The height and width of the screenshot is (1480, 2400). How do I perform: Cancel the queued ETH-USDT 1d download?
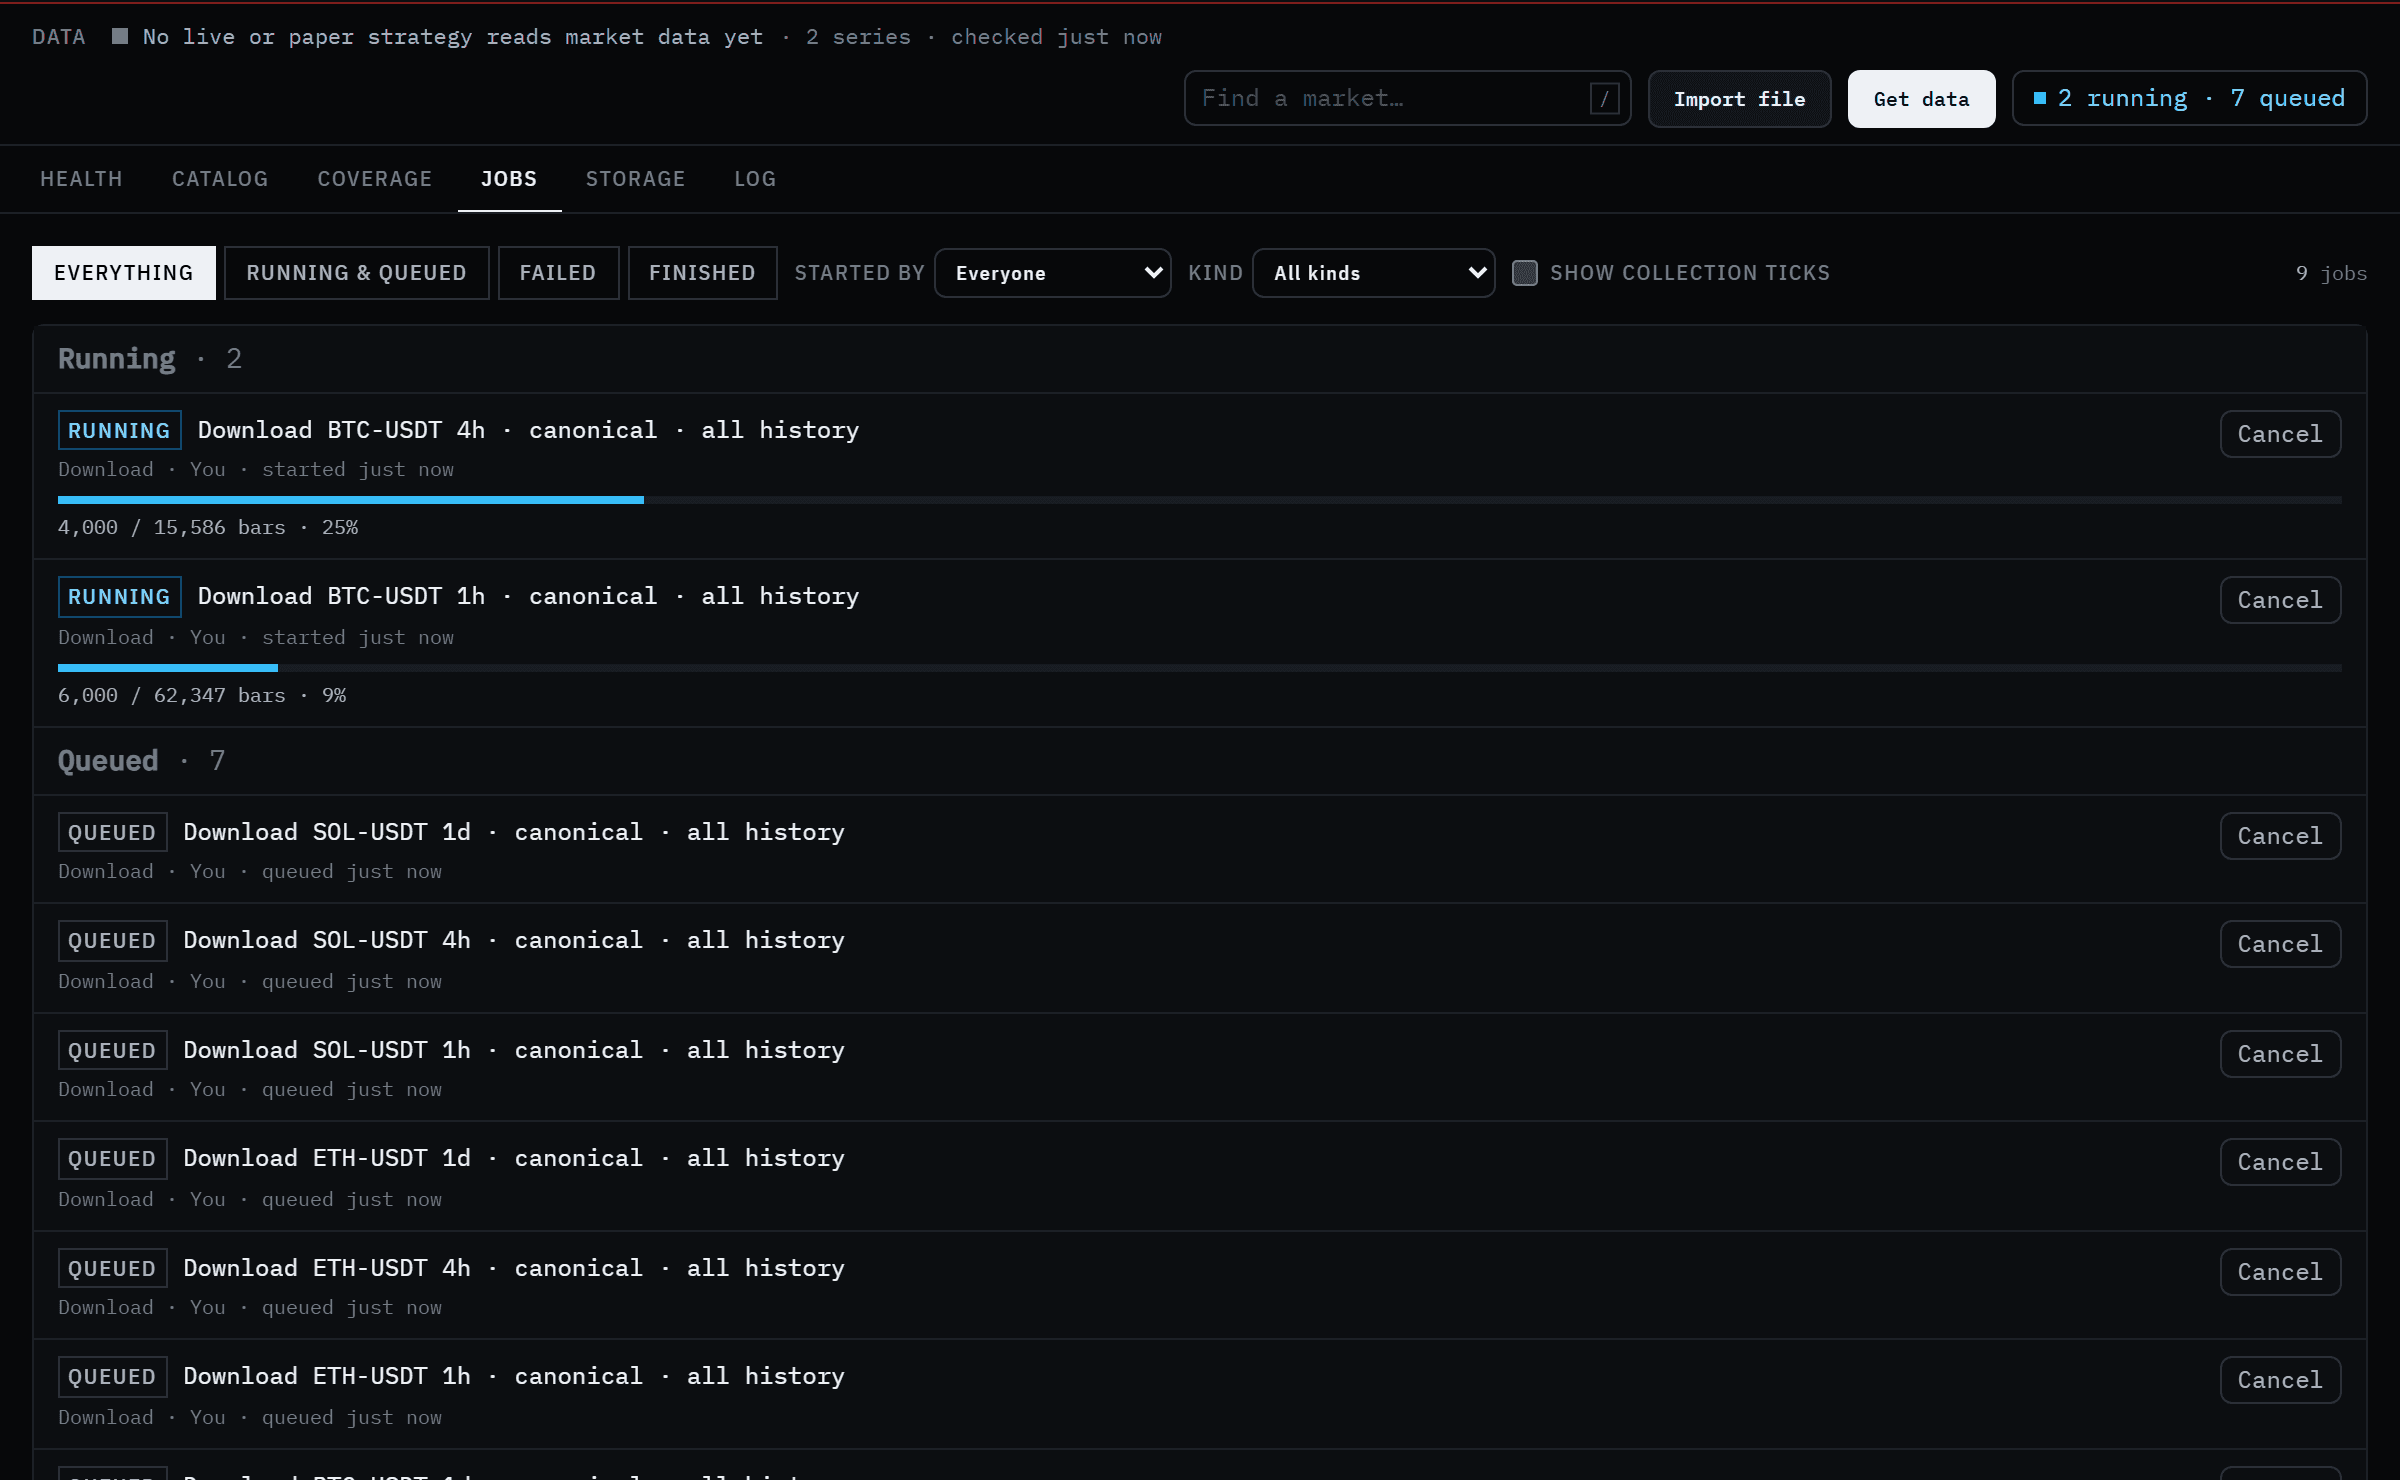[x=2280, y=1162]
